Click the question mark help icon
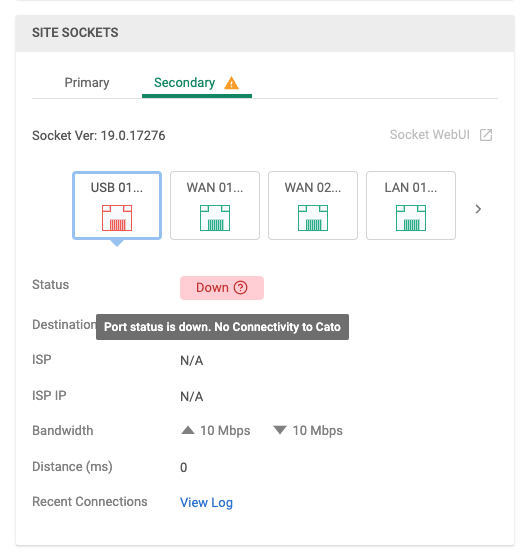 point(241,287)
